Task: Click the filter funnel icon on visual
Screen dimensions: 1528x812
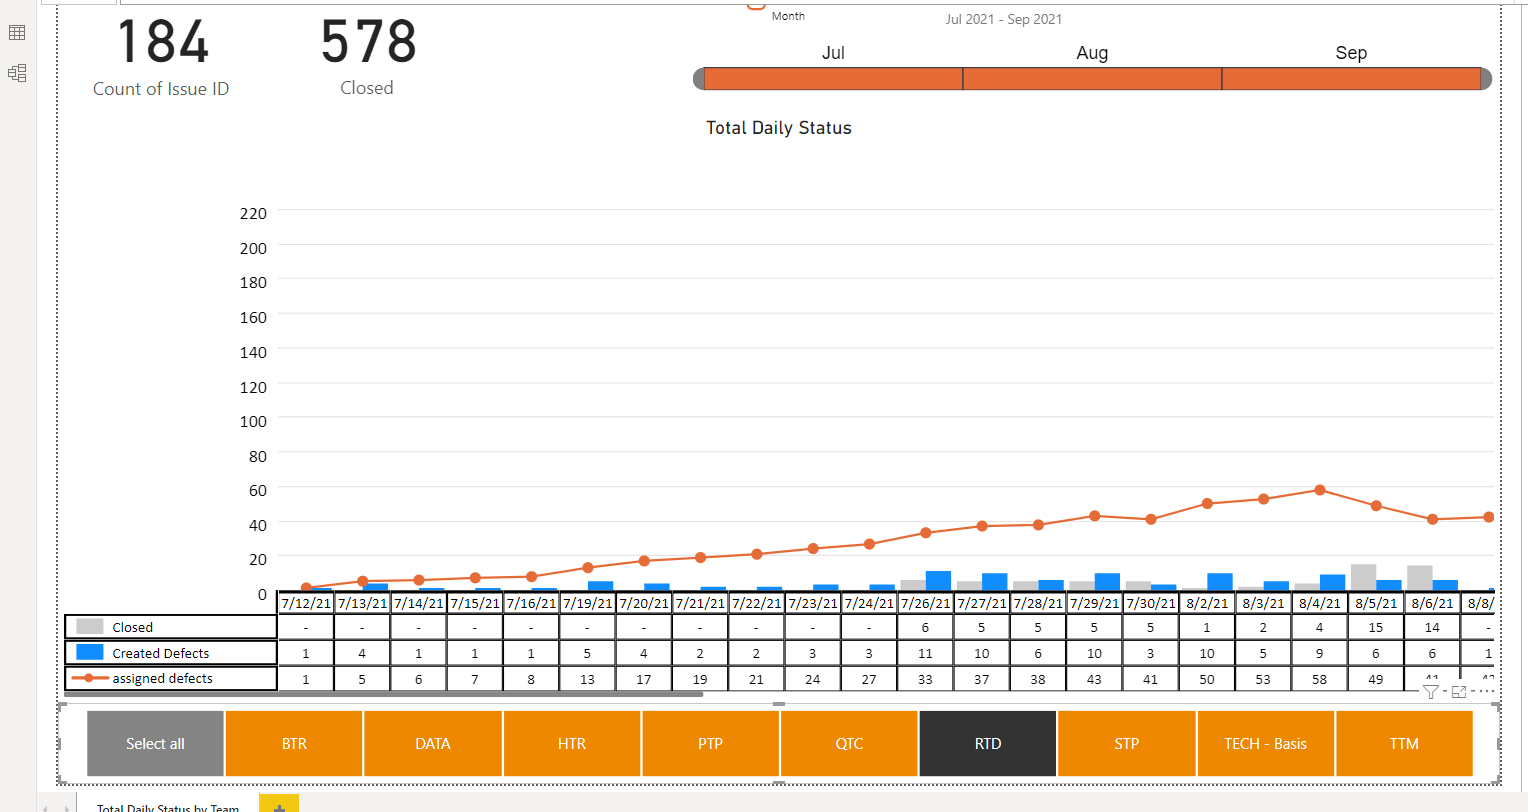Action: pos(1431,691)
